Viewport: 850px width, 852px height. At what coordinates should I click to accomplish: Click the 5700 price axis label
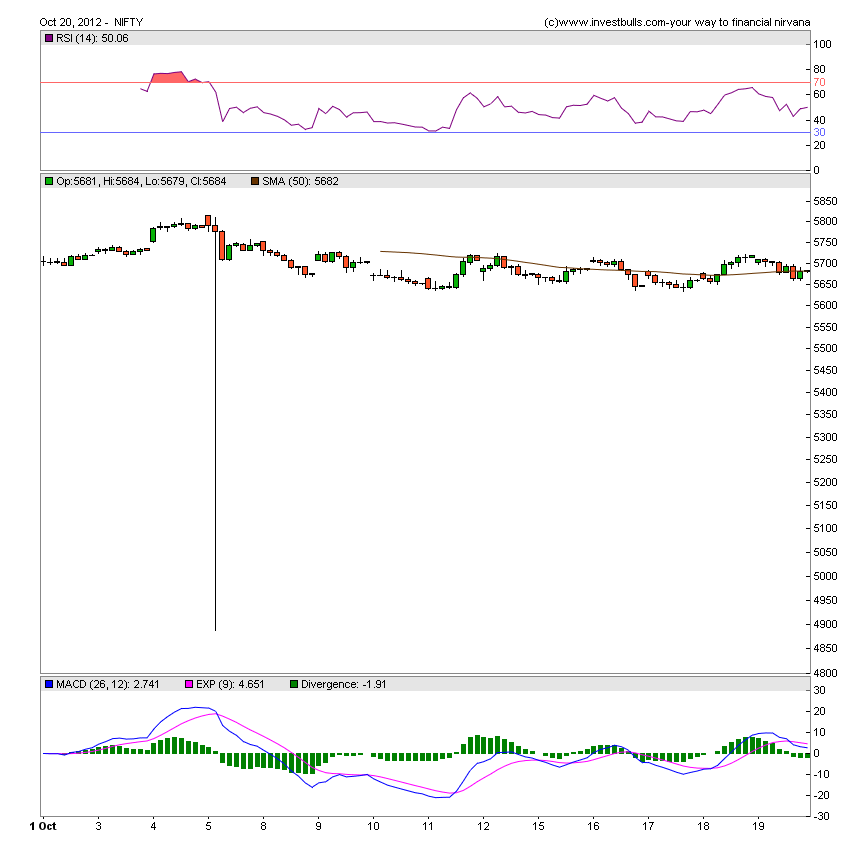[825, 264]
